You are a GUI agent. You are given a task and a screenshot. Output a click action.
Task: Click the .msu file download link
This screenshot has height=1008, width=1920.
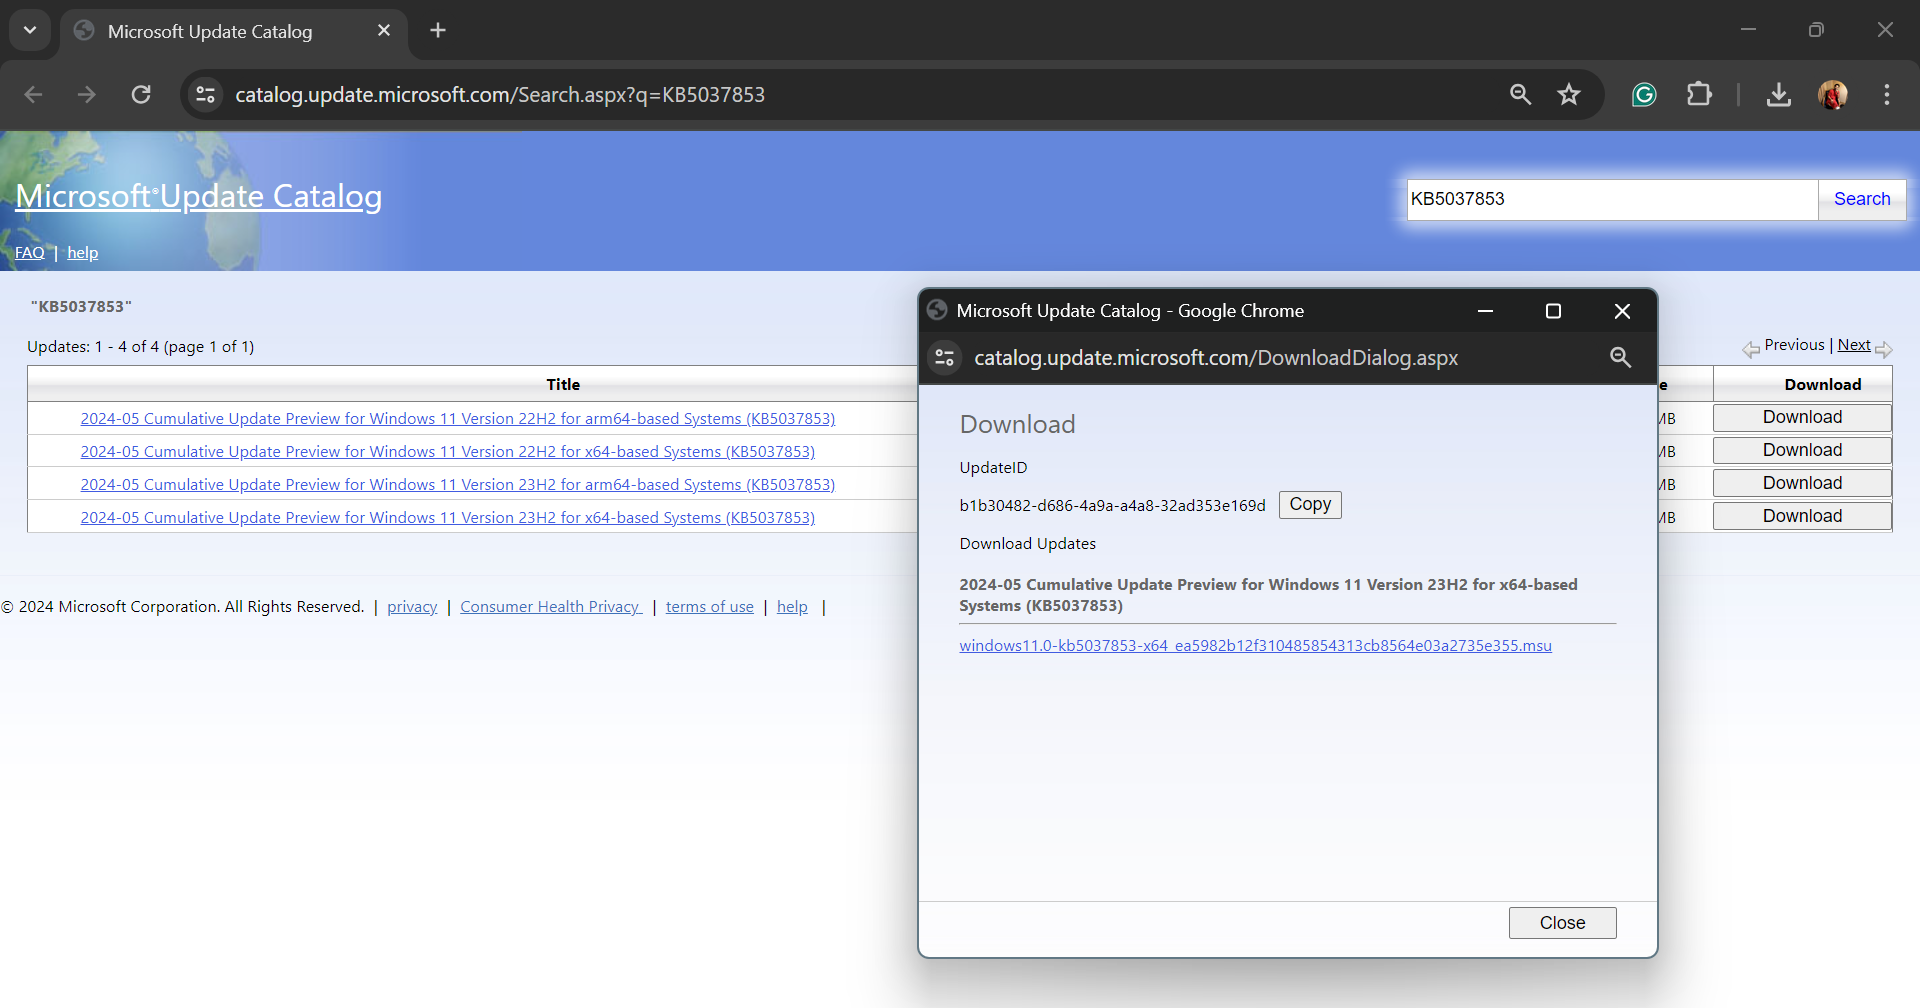click(1255, 646)
